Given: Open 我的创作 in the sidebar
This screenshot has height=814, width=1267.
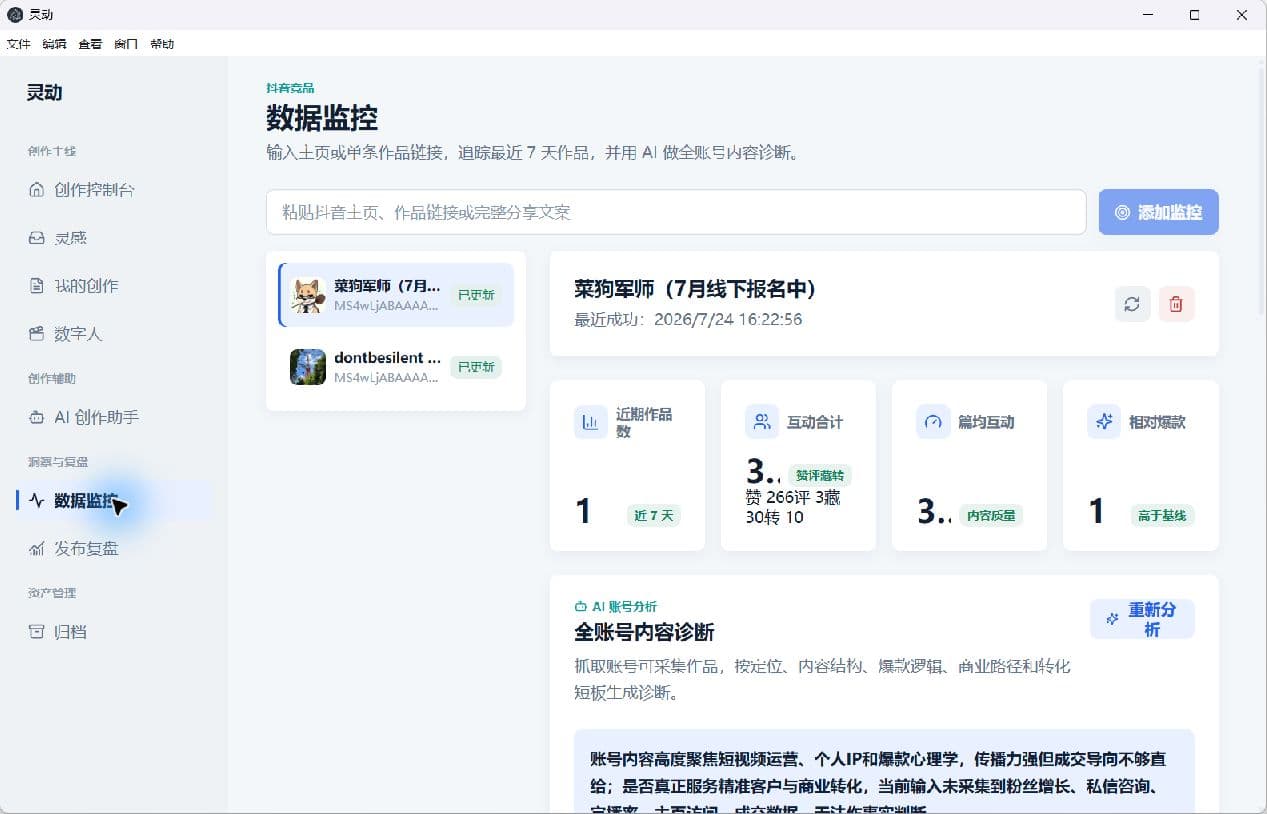Looking at the screenshot, I should point(114,286).
